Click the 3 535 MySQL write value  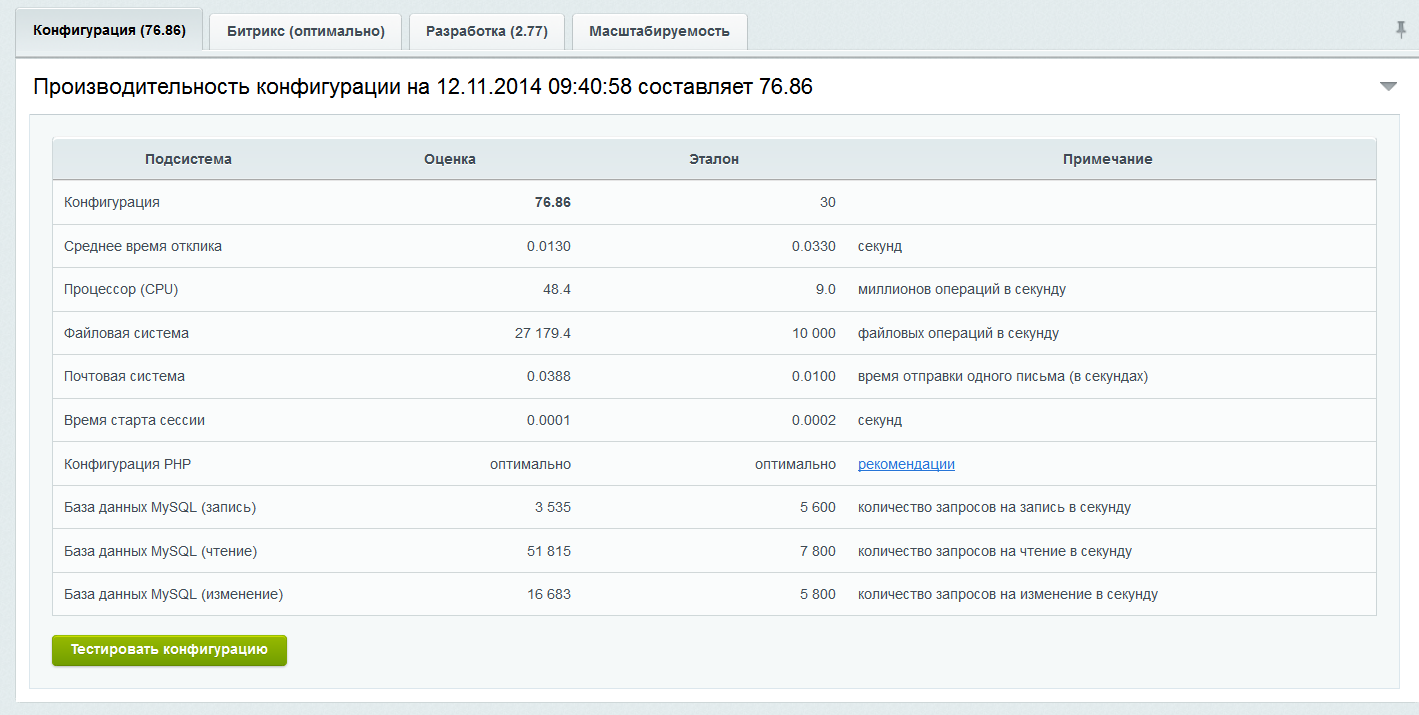(x=553, y=507)
